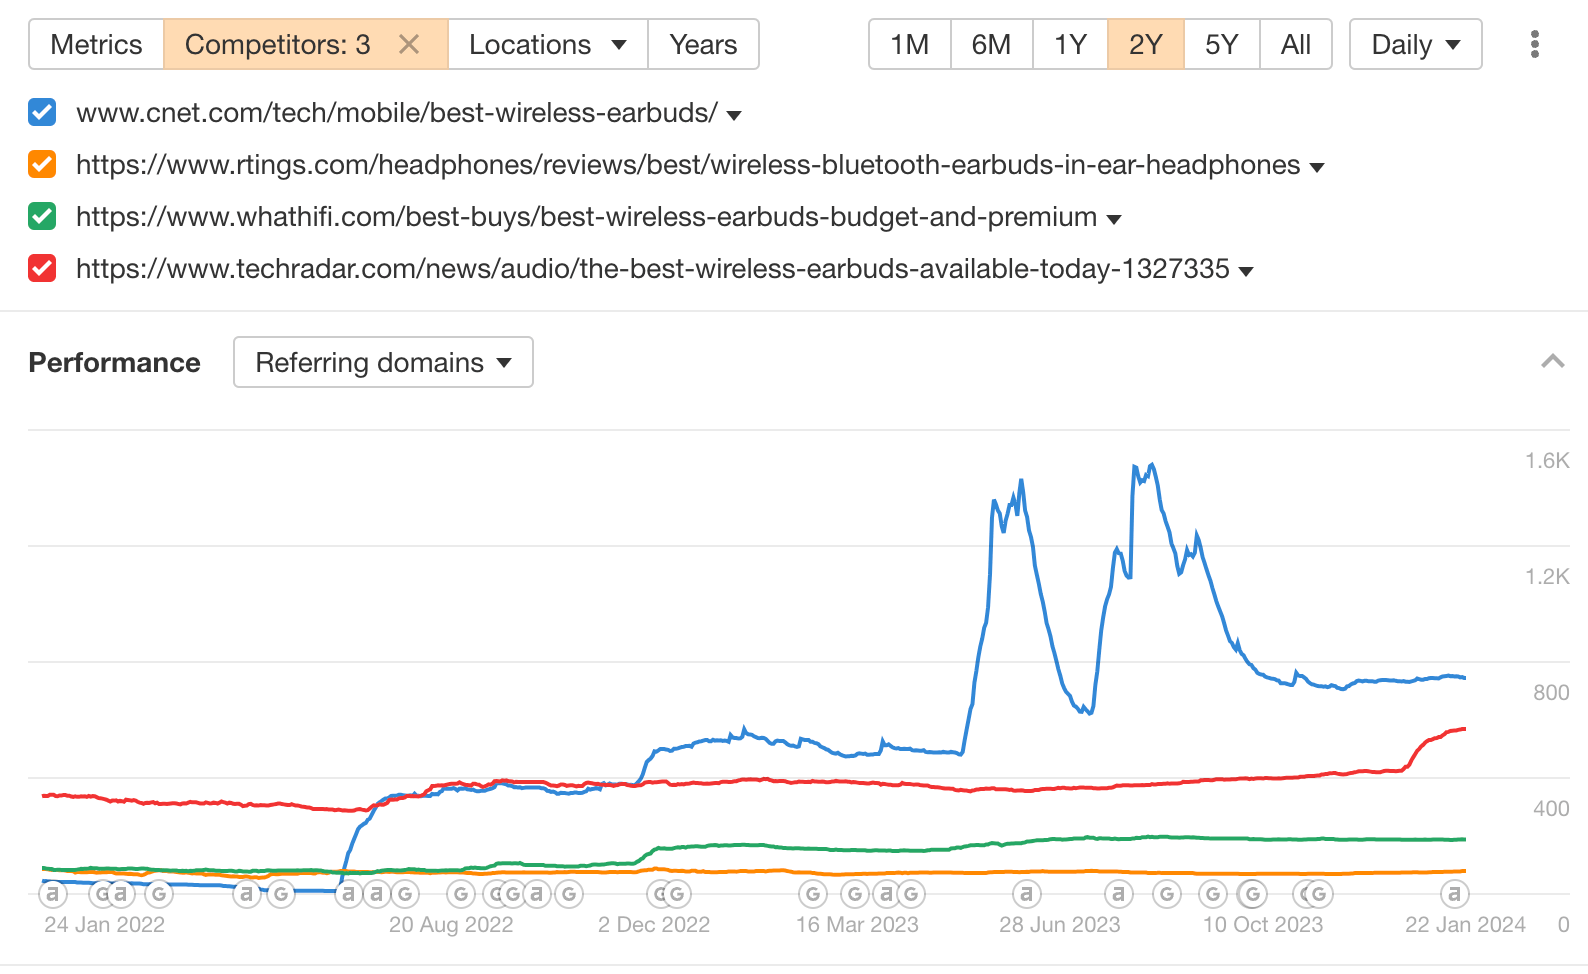
Task: Select the 2Y time range
Action: click(1146, 45)
